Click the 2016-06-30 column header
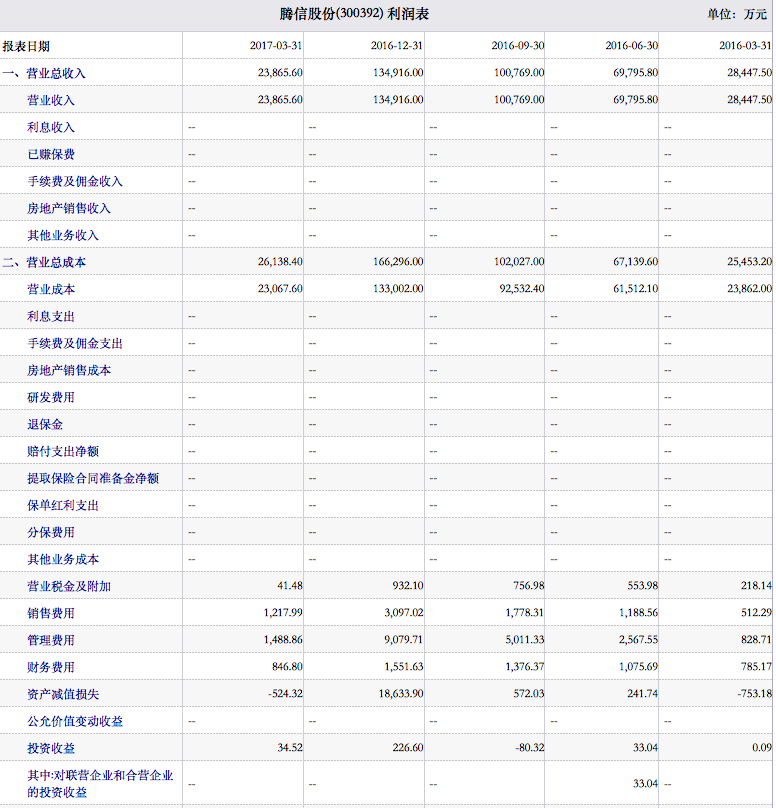 pos(632,45)
